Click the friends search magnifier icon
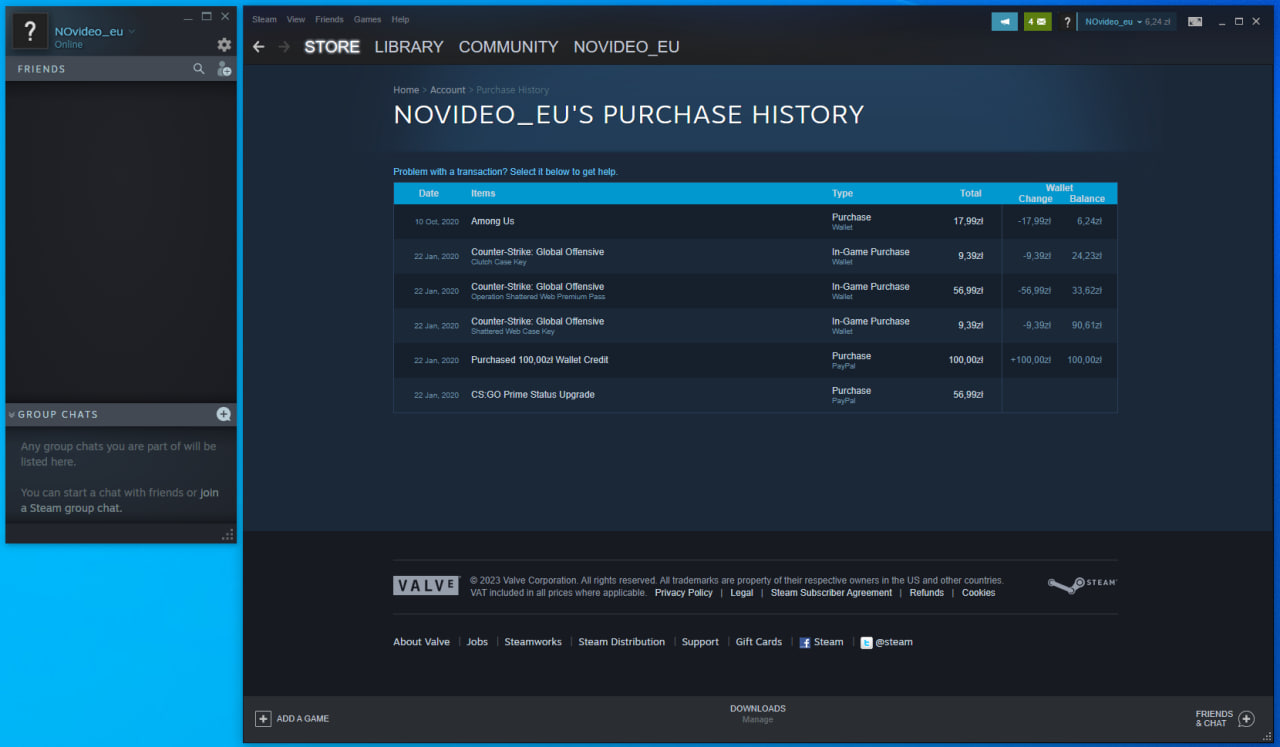This screenshot has height=747, width=1280. point(199,69)
